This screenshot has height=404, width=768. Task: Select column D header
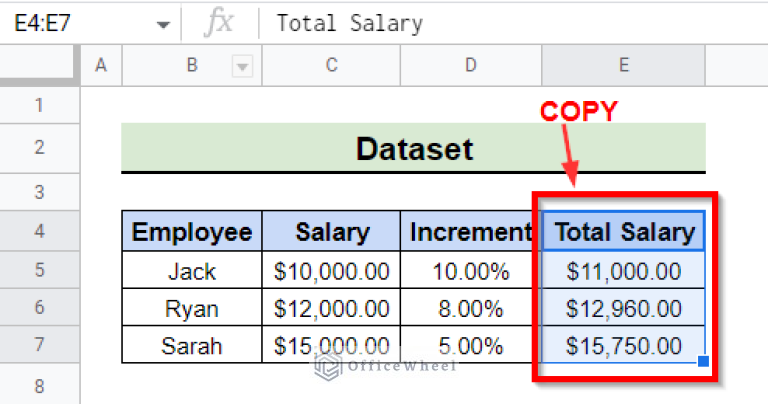click(x=471, y=65)
